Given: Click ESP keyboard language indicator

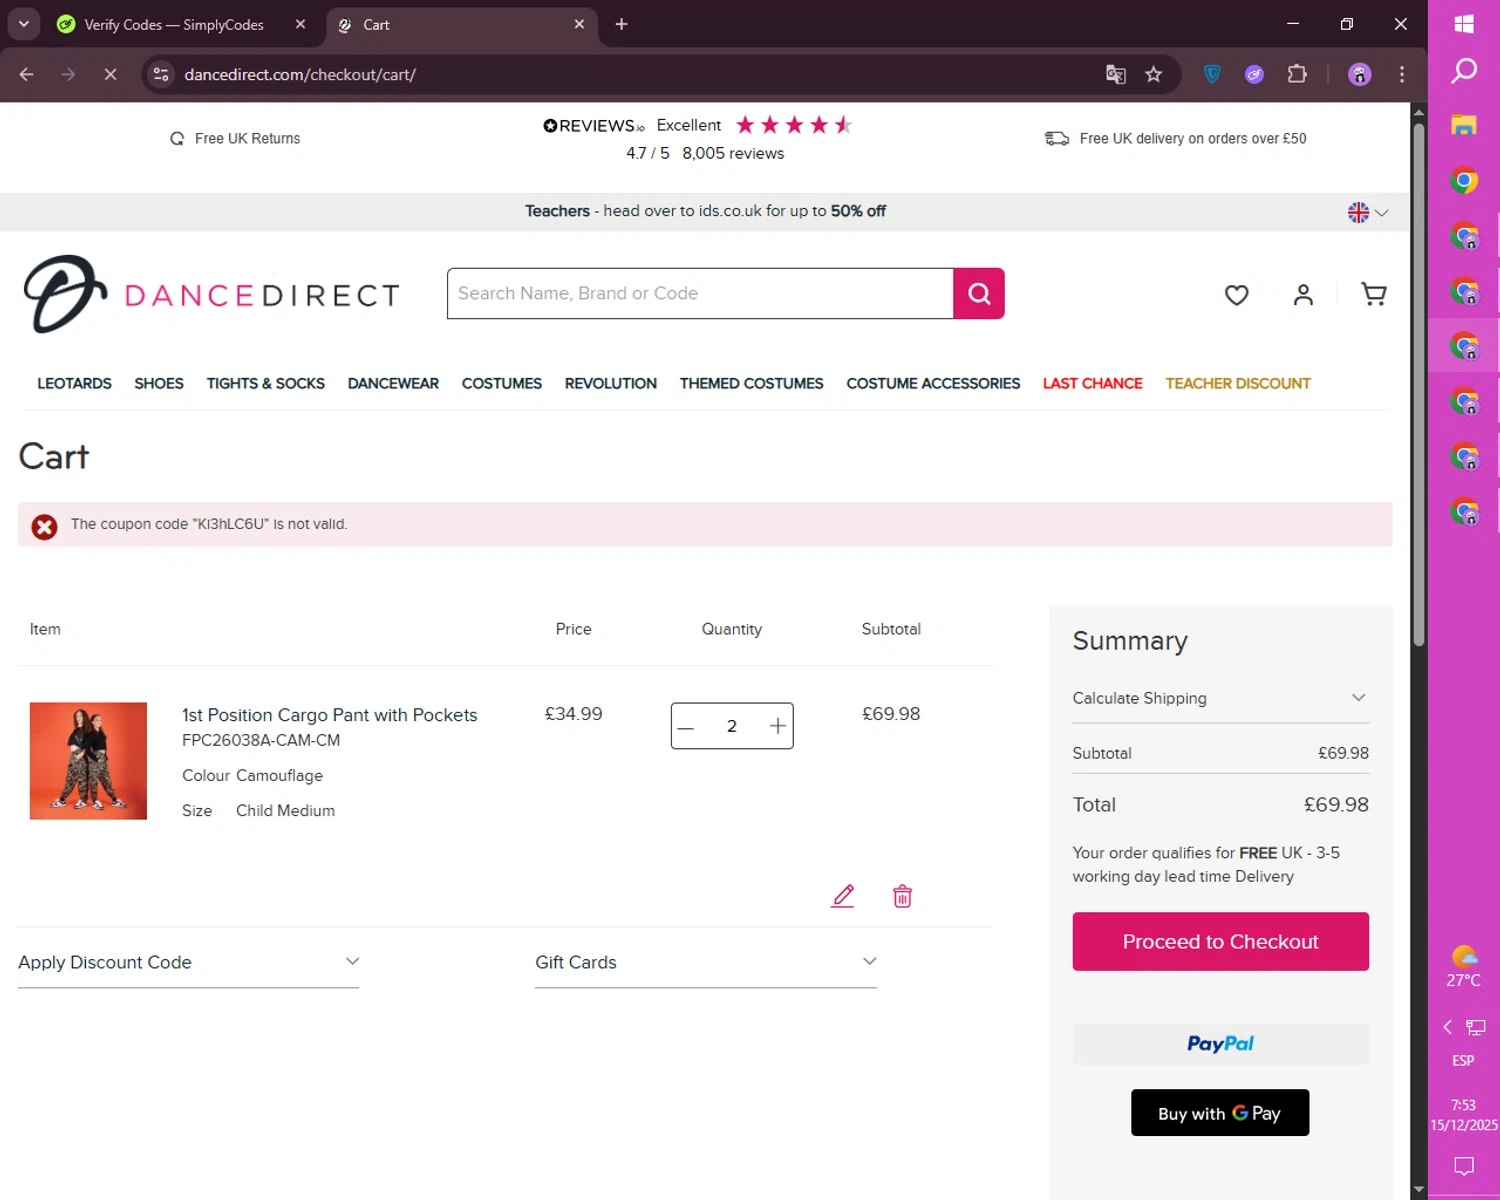Looking at the screenshot, I should [1463, 1060].
